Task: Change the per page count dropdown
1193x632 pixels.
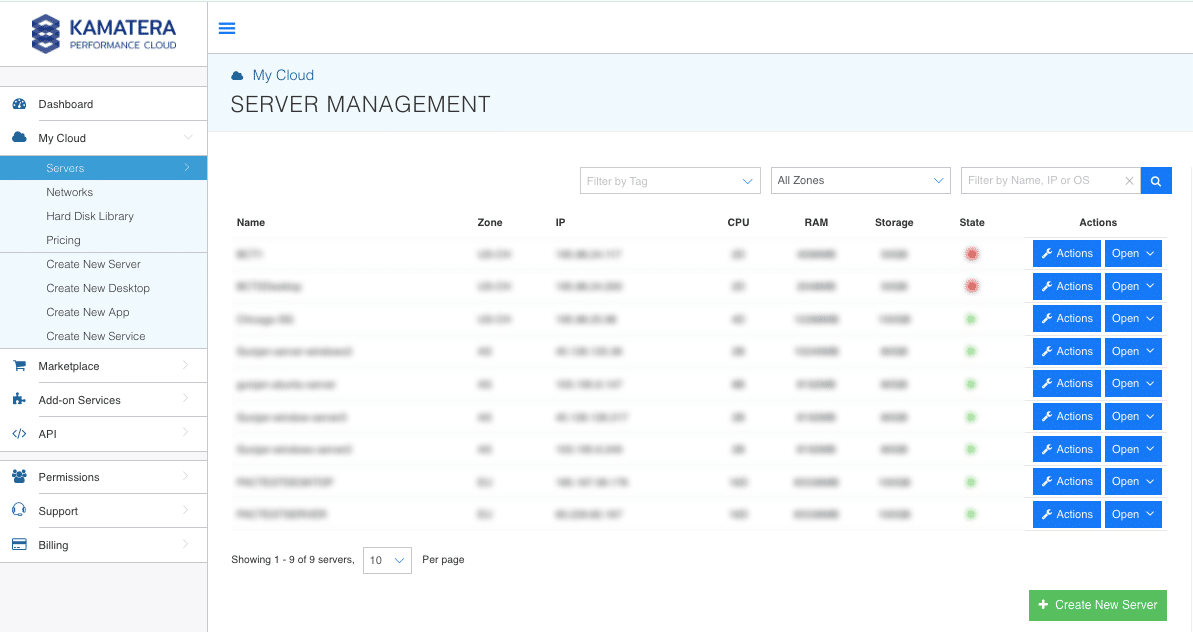Action: pos(387,561)
